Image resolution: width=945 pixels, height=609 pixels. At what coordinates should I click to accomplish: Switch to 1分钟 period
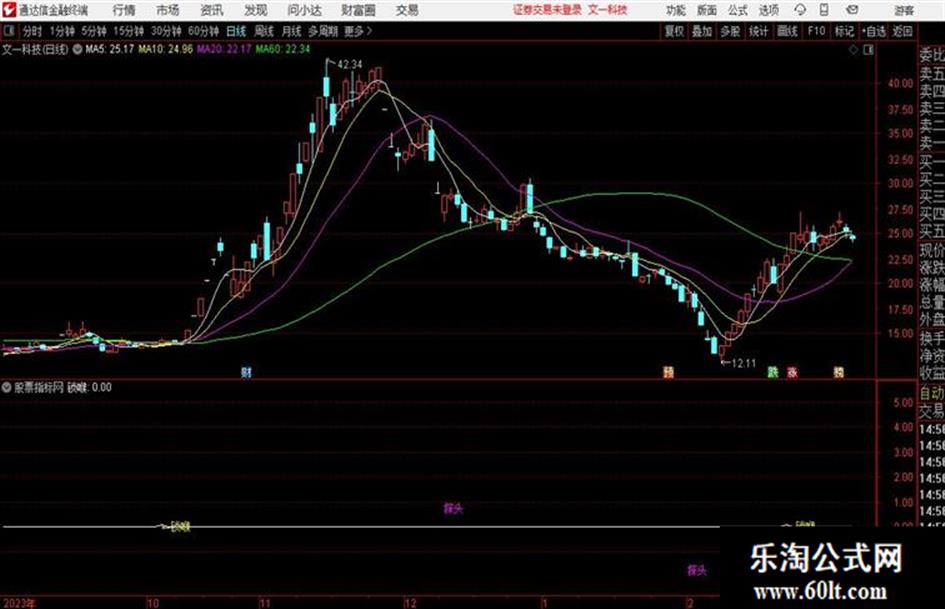click(x=61, y=31)
